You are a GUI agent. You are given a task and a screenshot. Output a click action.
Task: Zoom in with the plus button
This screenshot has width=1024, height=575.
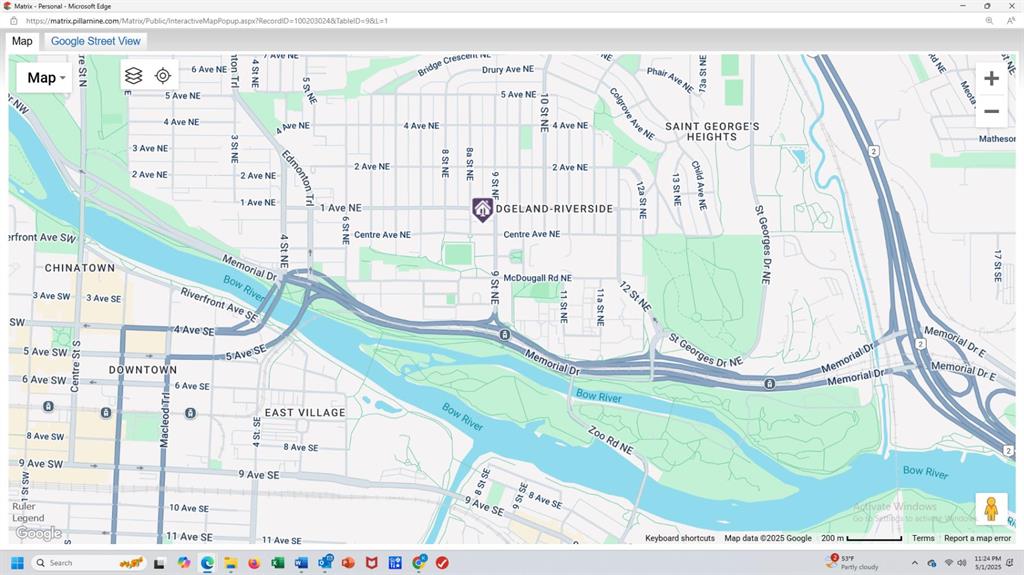coord(991,78)
